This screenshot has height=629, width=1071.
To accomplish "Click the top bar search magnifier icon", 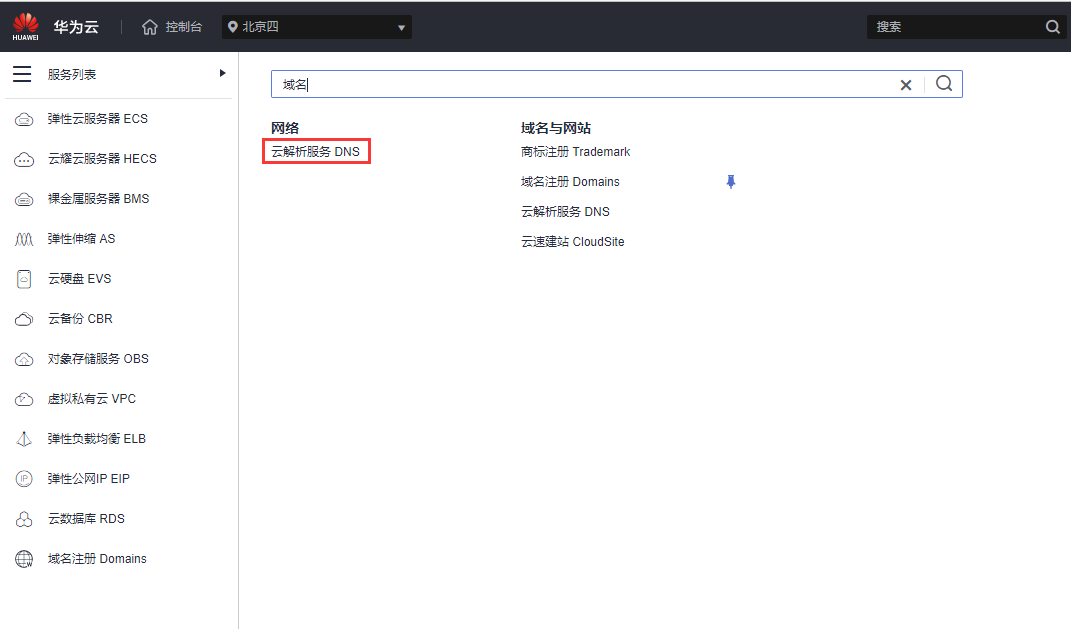I will [1053, 27].
